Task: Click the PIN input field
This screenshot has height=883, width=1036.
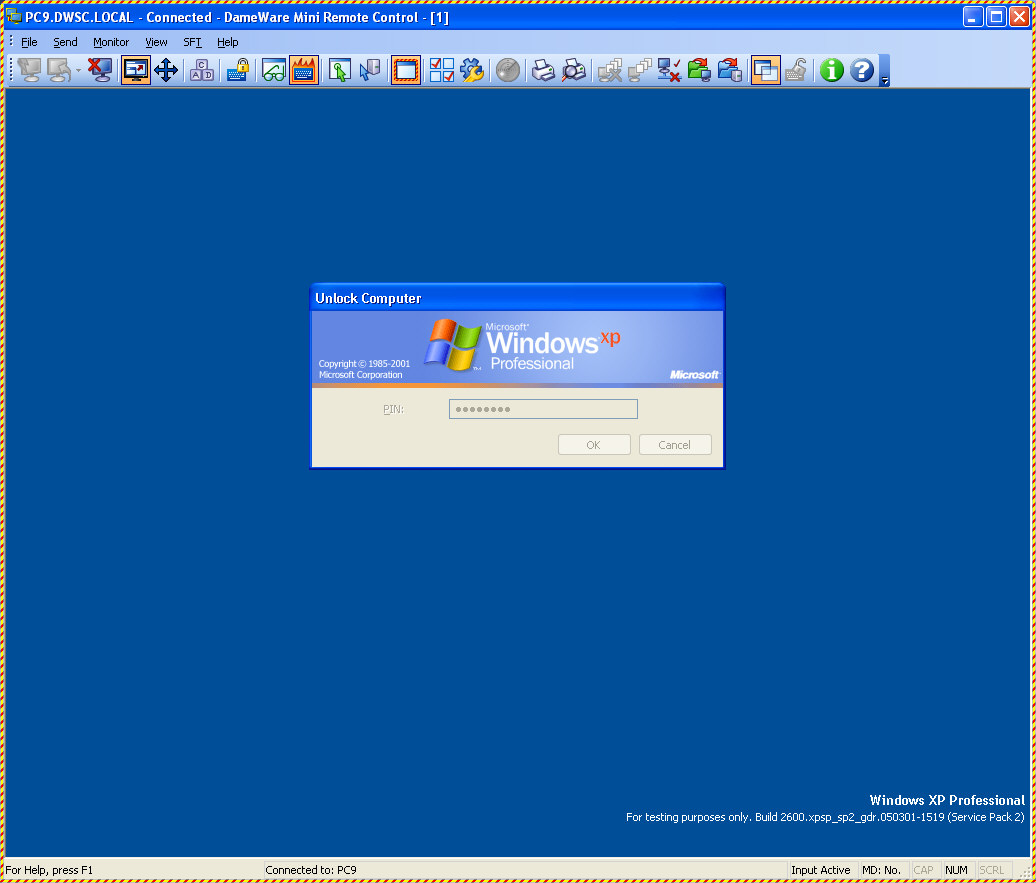Action: (543, 409)
